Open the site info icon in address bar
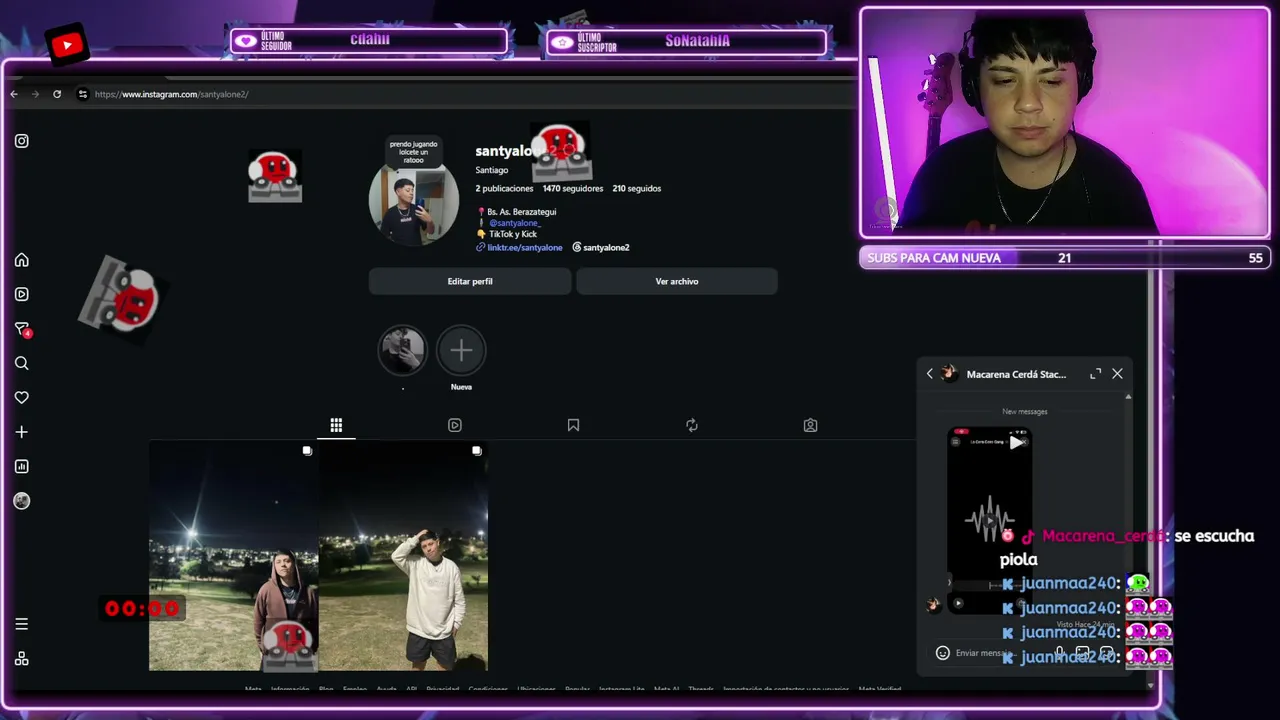Screen dimensions: 1280x720 pos(82,94)
